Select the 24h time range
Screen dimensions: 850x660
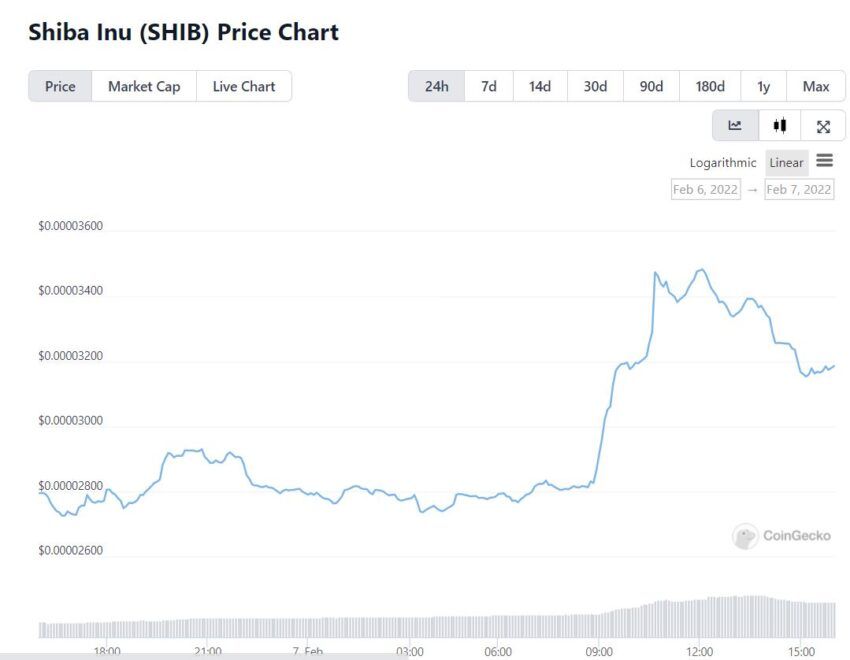tap(436, 86)
